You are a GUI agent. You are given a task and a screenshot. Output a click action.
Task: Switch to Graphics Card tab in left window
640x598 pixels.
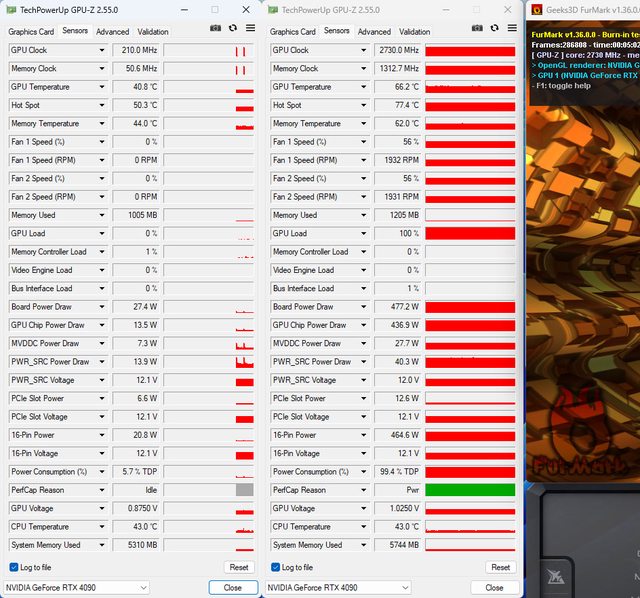31,32
